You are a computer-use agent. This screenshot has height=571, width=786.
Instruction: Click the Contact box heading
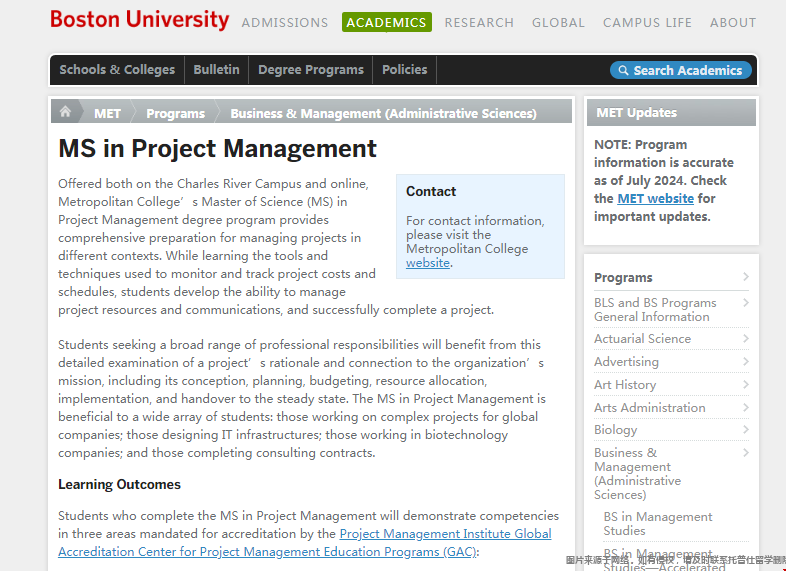click(x=431, y=192)
